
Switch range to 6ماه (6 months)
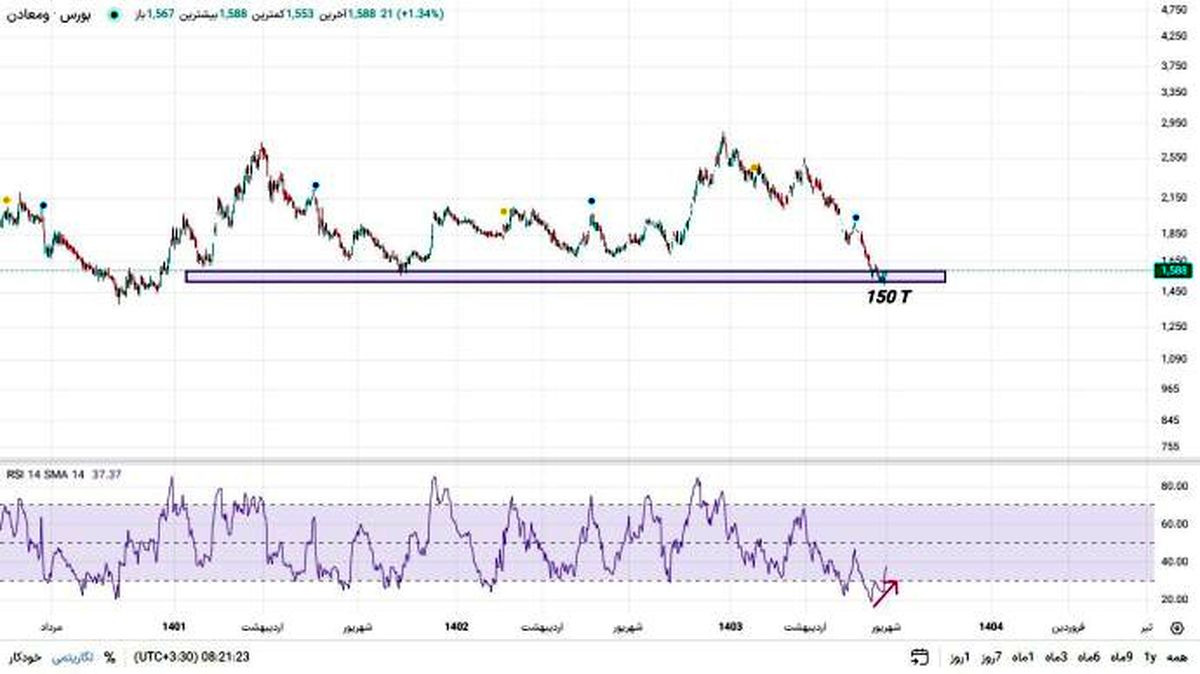click(x=1089, y=657)
